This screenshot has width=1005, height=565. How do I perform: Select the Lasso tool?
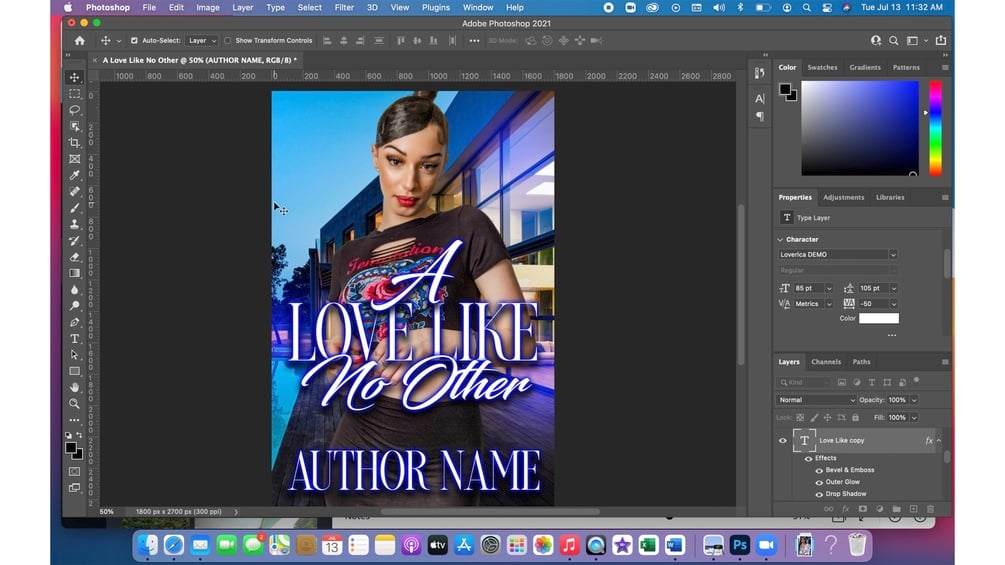coord(75,110)
